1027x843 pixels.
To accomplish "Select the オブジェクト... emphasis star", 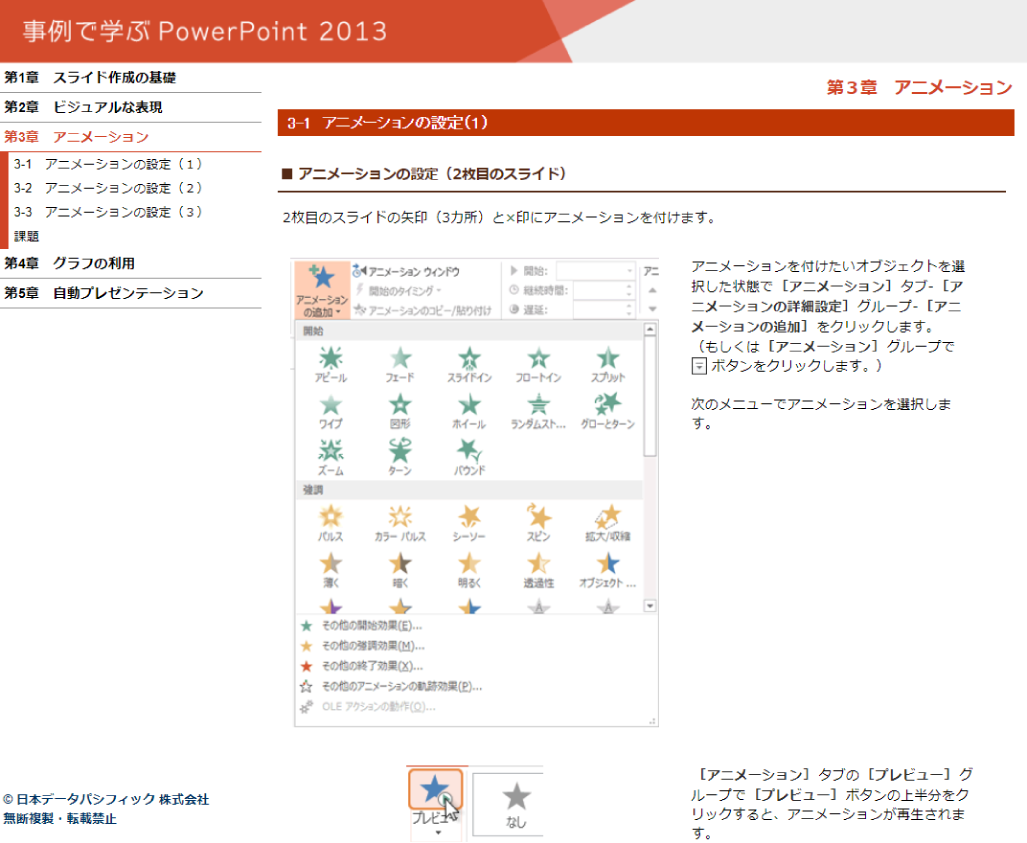I will coord(608,571).
